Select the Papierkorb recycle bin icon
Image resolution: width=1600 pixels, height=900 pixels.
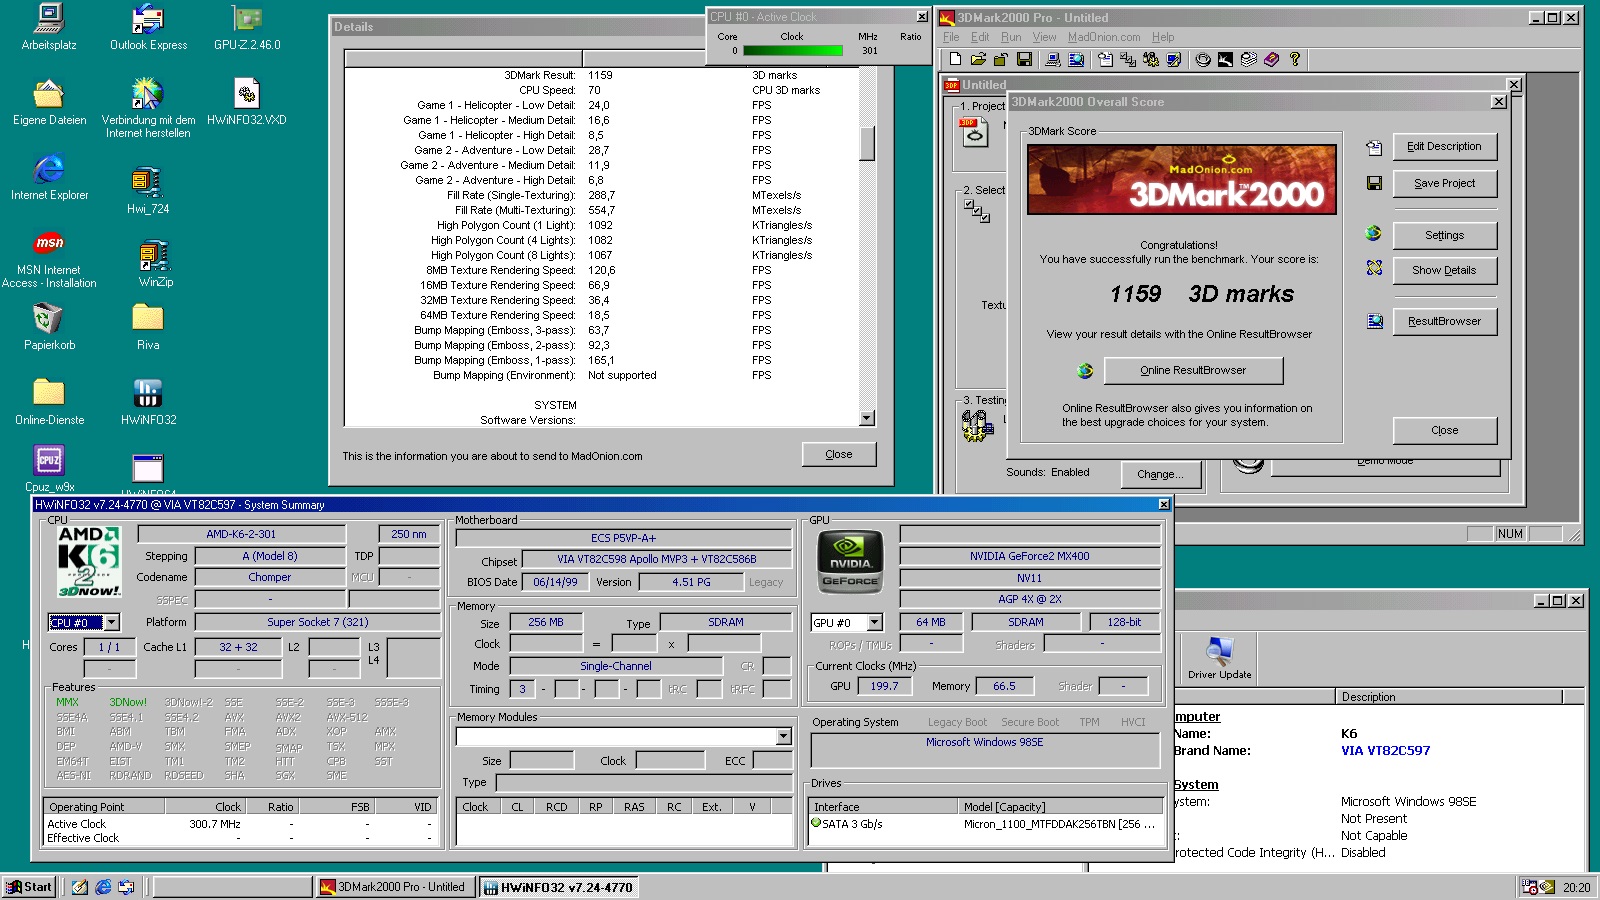(49, 327)
